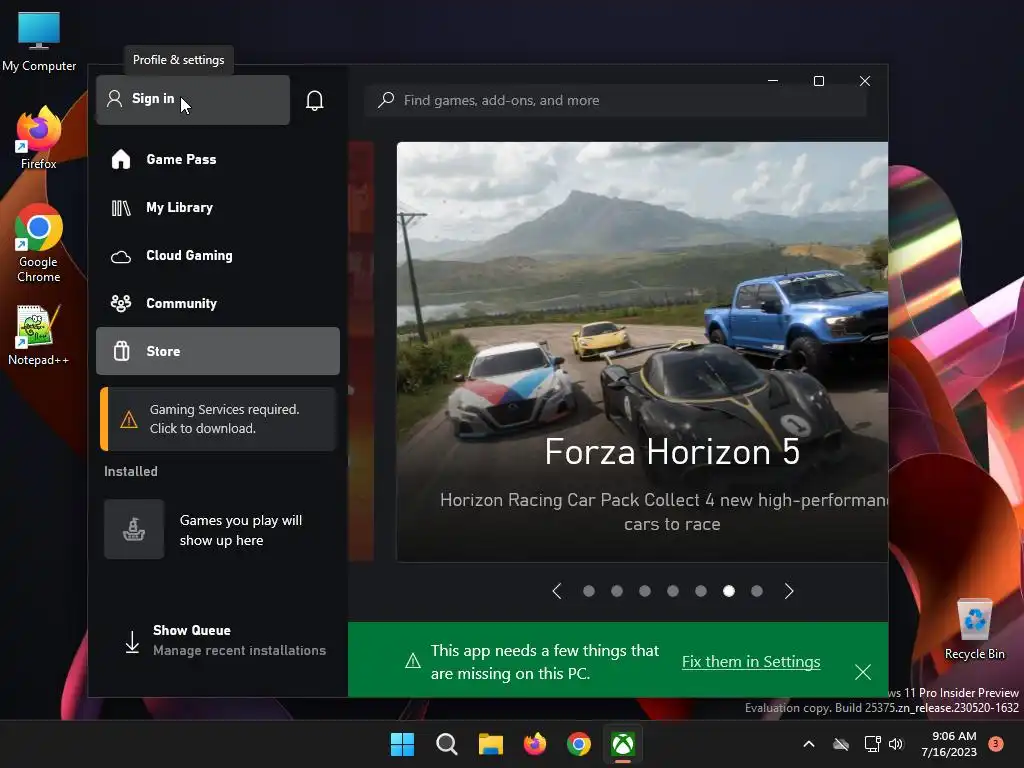Screen dimensions: 1024x768
Task: Click the My Library books icon
Action: pos(121,208)
